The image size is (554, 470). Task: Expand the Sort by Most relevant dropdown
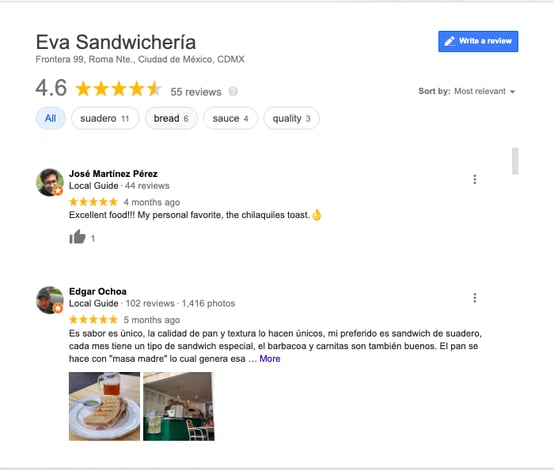tap(467, 91)
